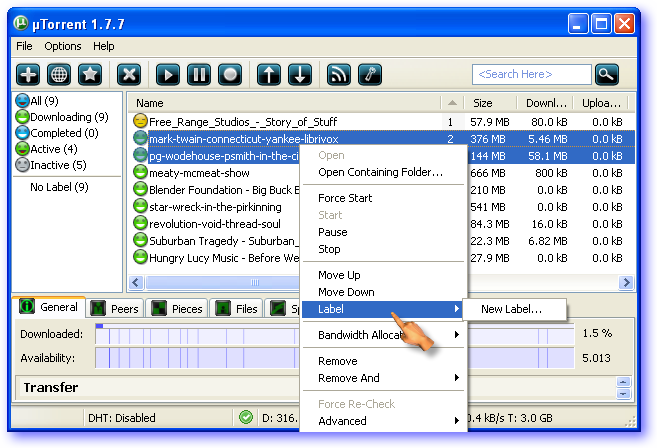Sort by the Name column header
The width and height of the screenshot is (657, 448).
tap(284, 103)
